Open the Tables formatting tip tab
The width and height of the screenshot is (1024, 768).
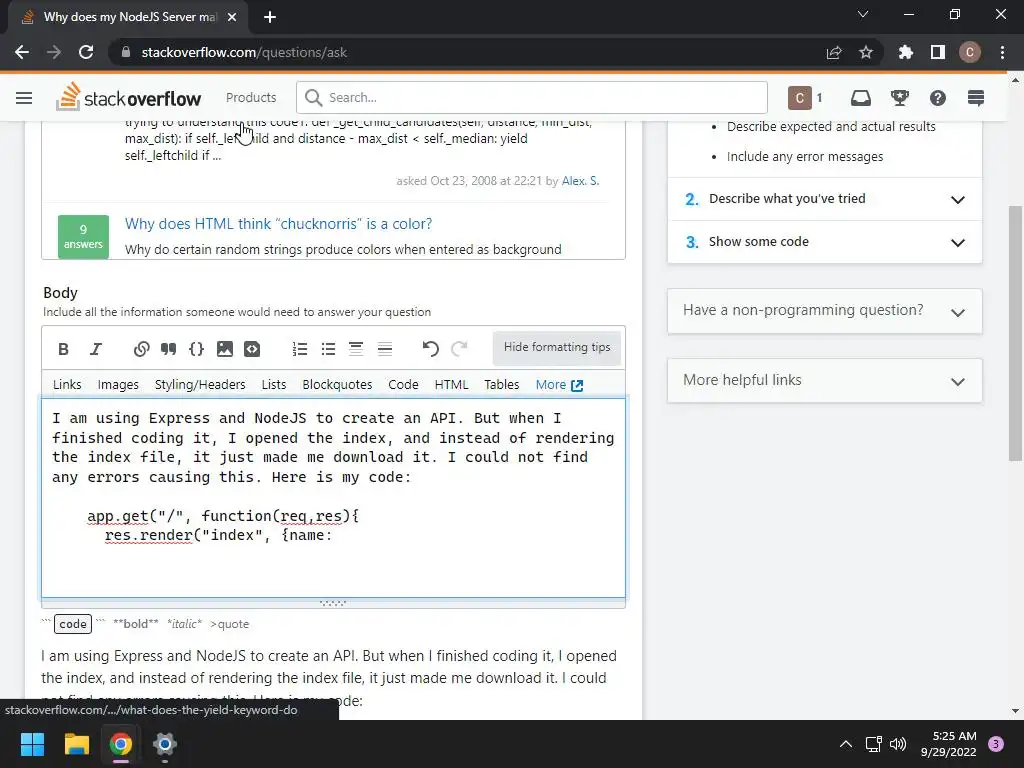point(502,385)
